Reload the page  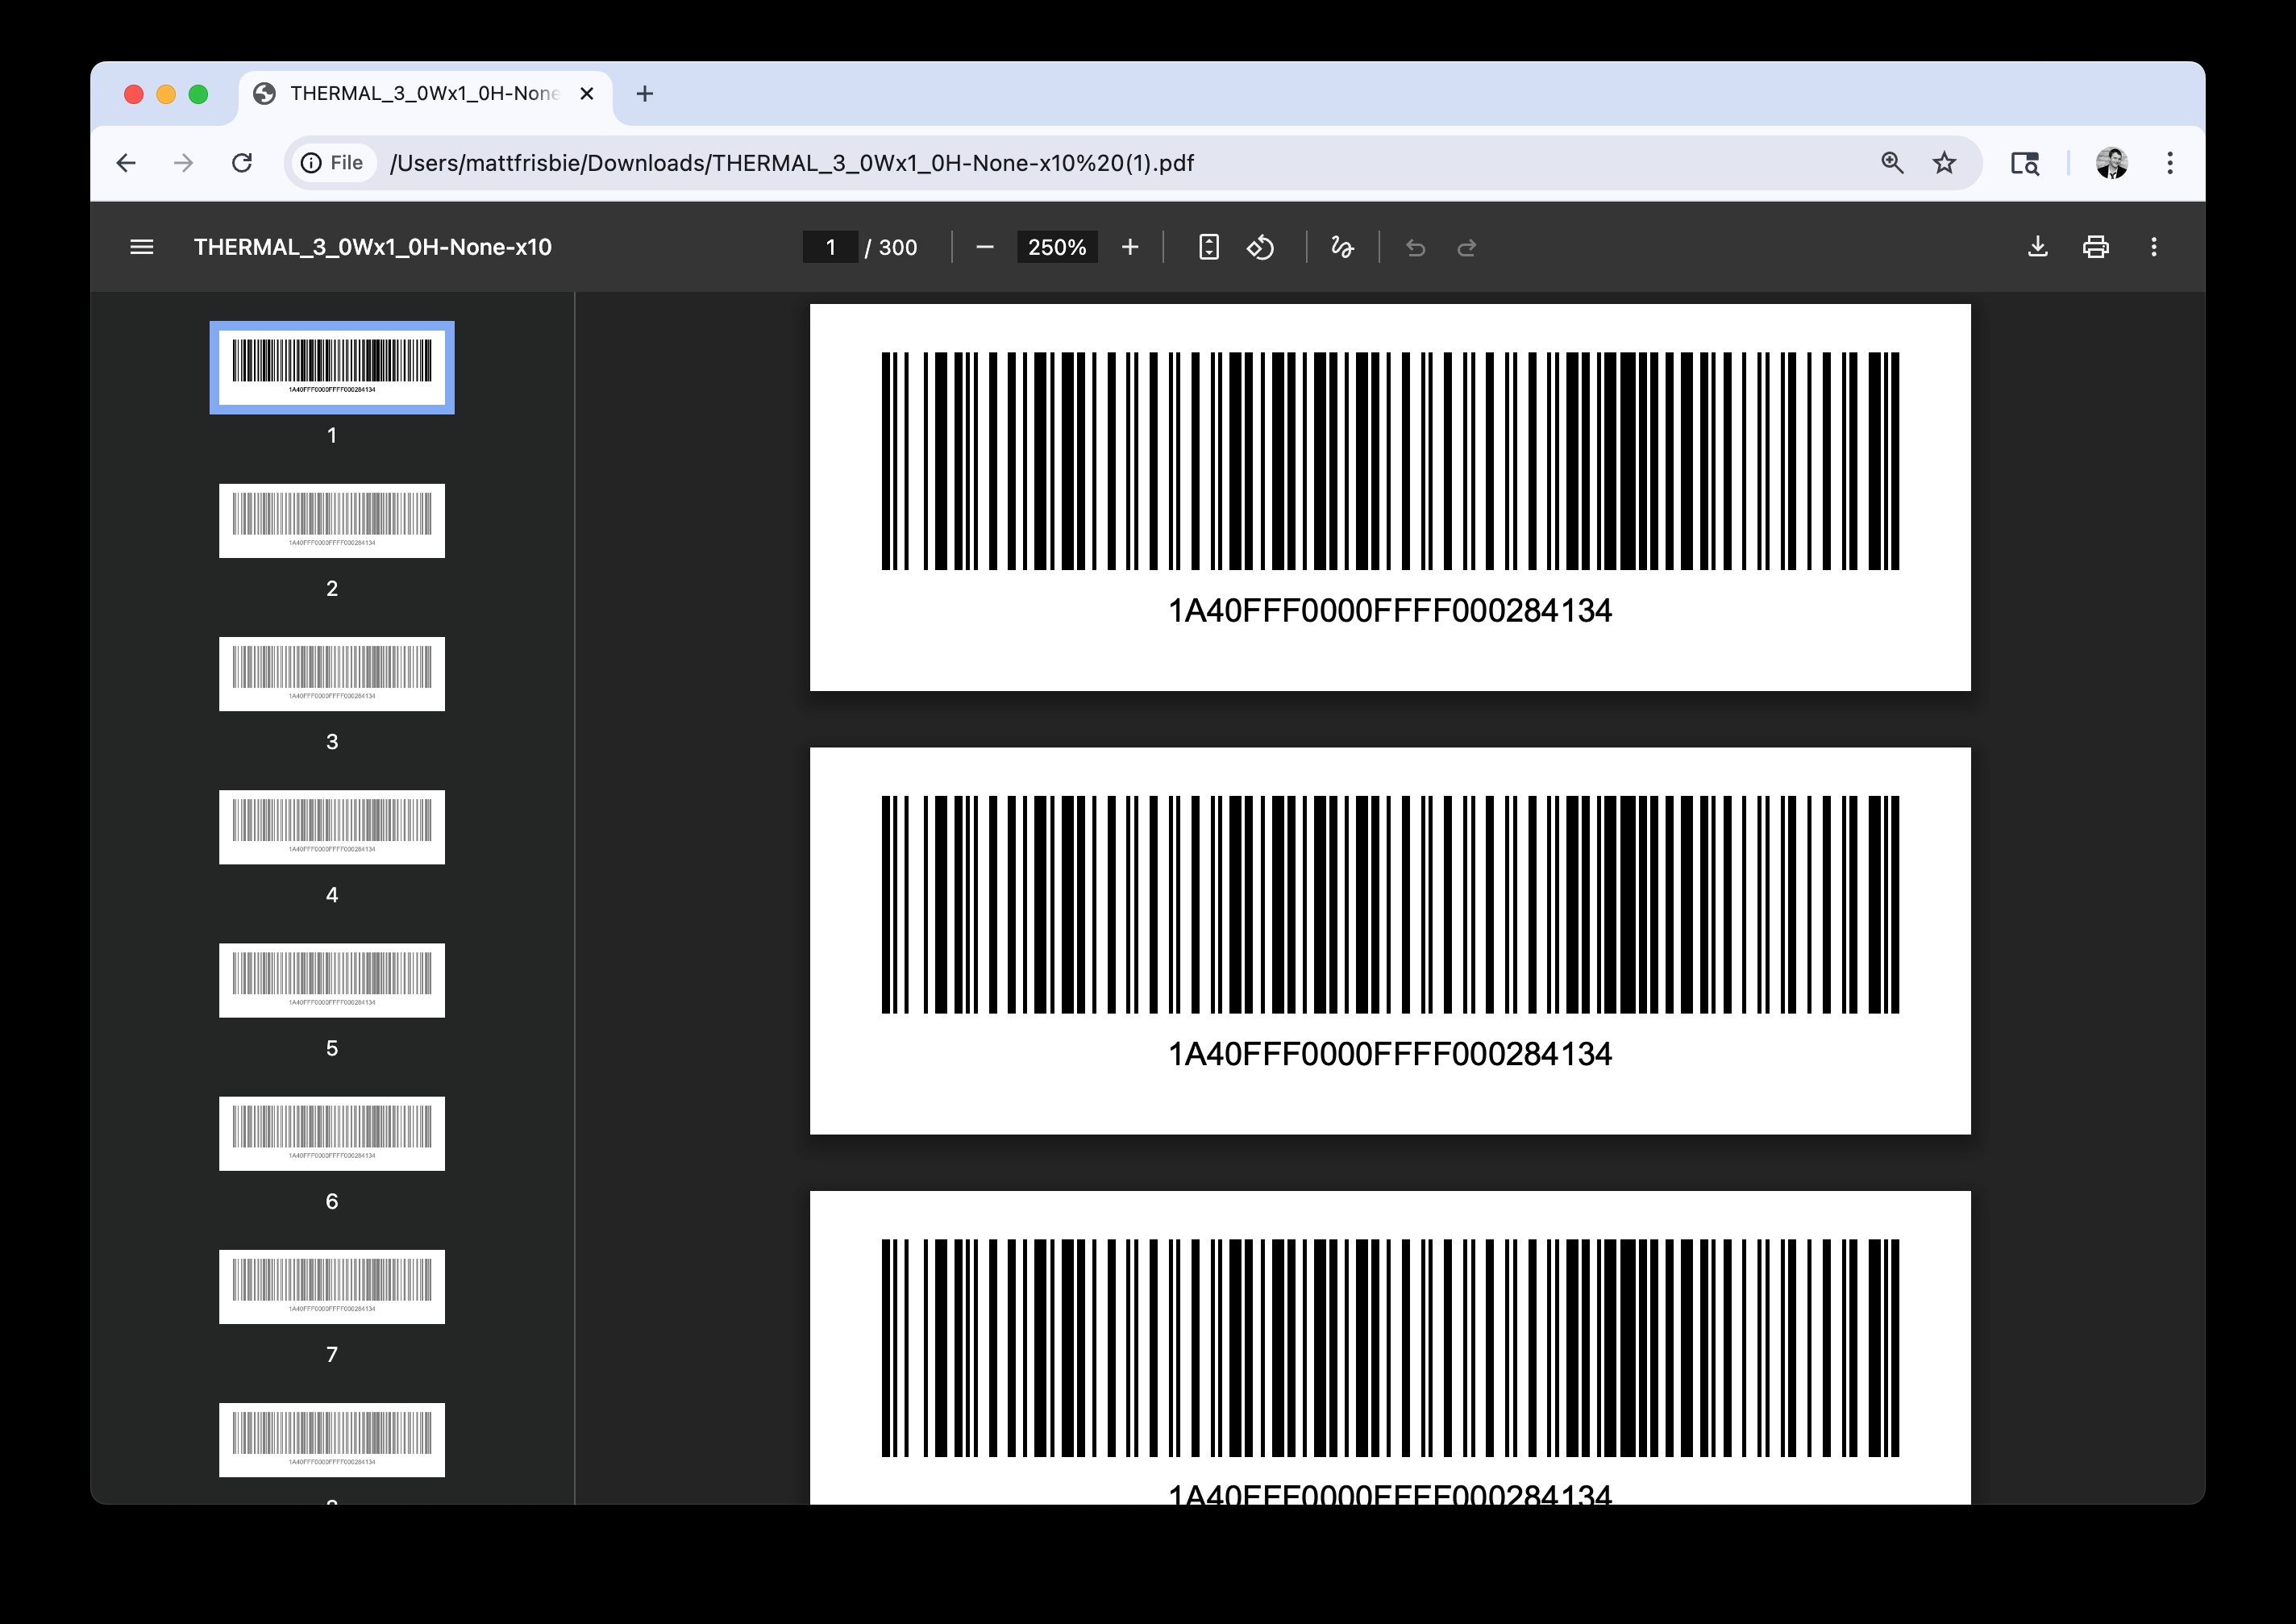(x=242, y=163)
